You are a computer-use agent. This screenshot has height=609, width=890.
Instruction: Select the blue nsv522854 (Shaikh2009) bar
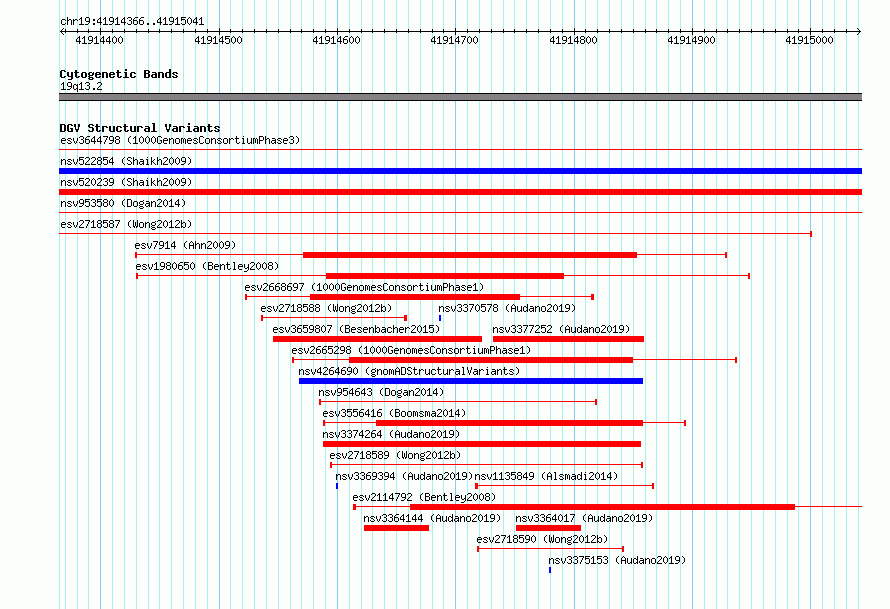click(460, 171)
